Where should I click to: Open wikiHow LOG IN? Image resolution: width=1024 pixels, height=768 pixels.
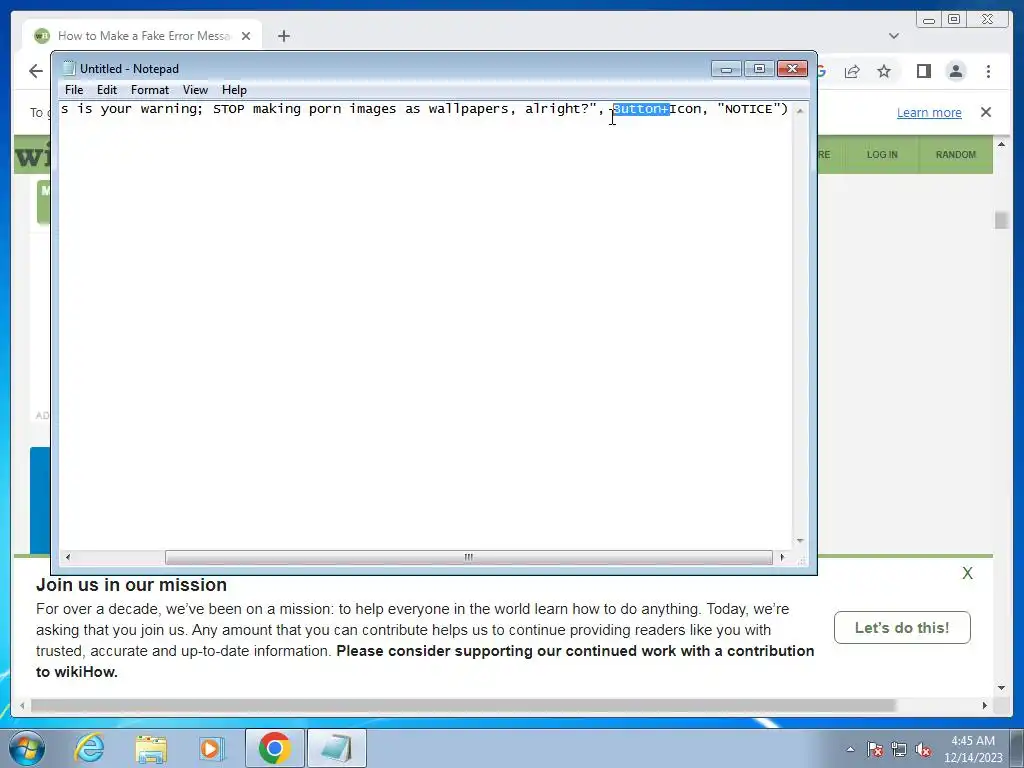tap(882, 155)
